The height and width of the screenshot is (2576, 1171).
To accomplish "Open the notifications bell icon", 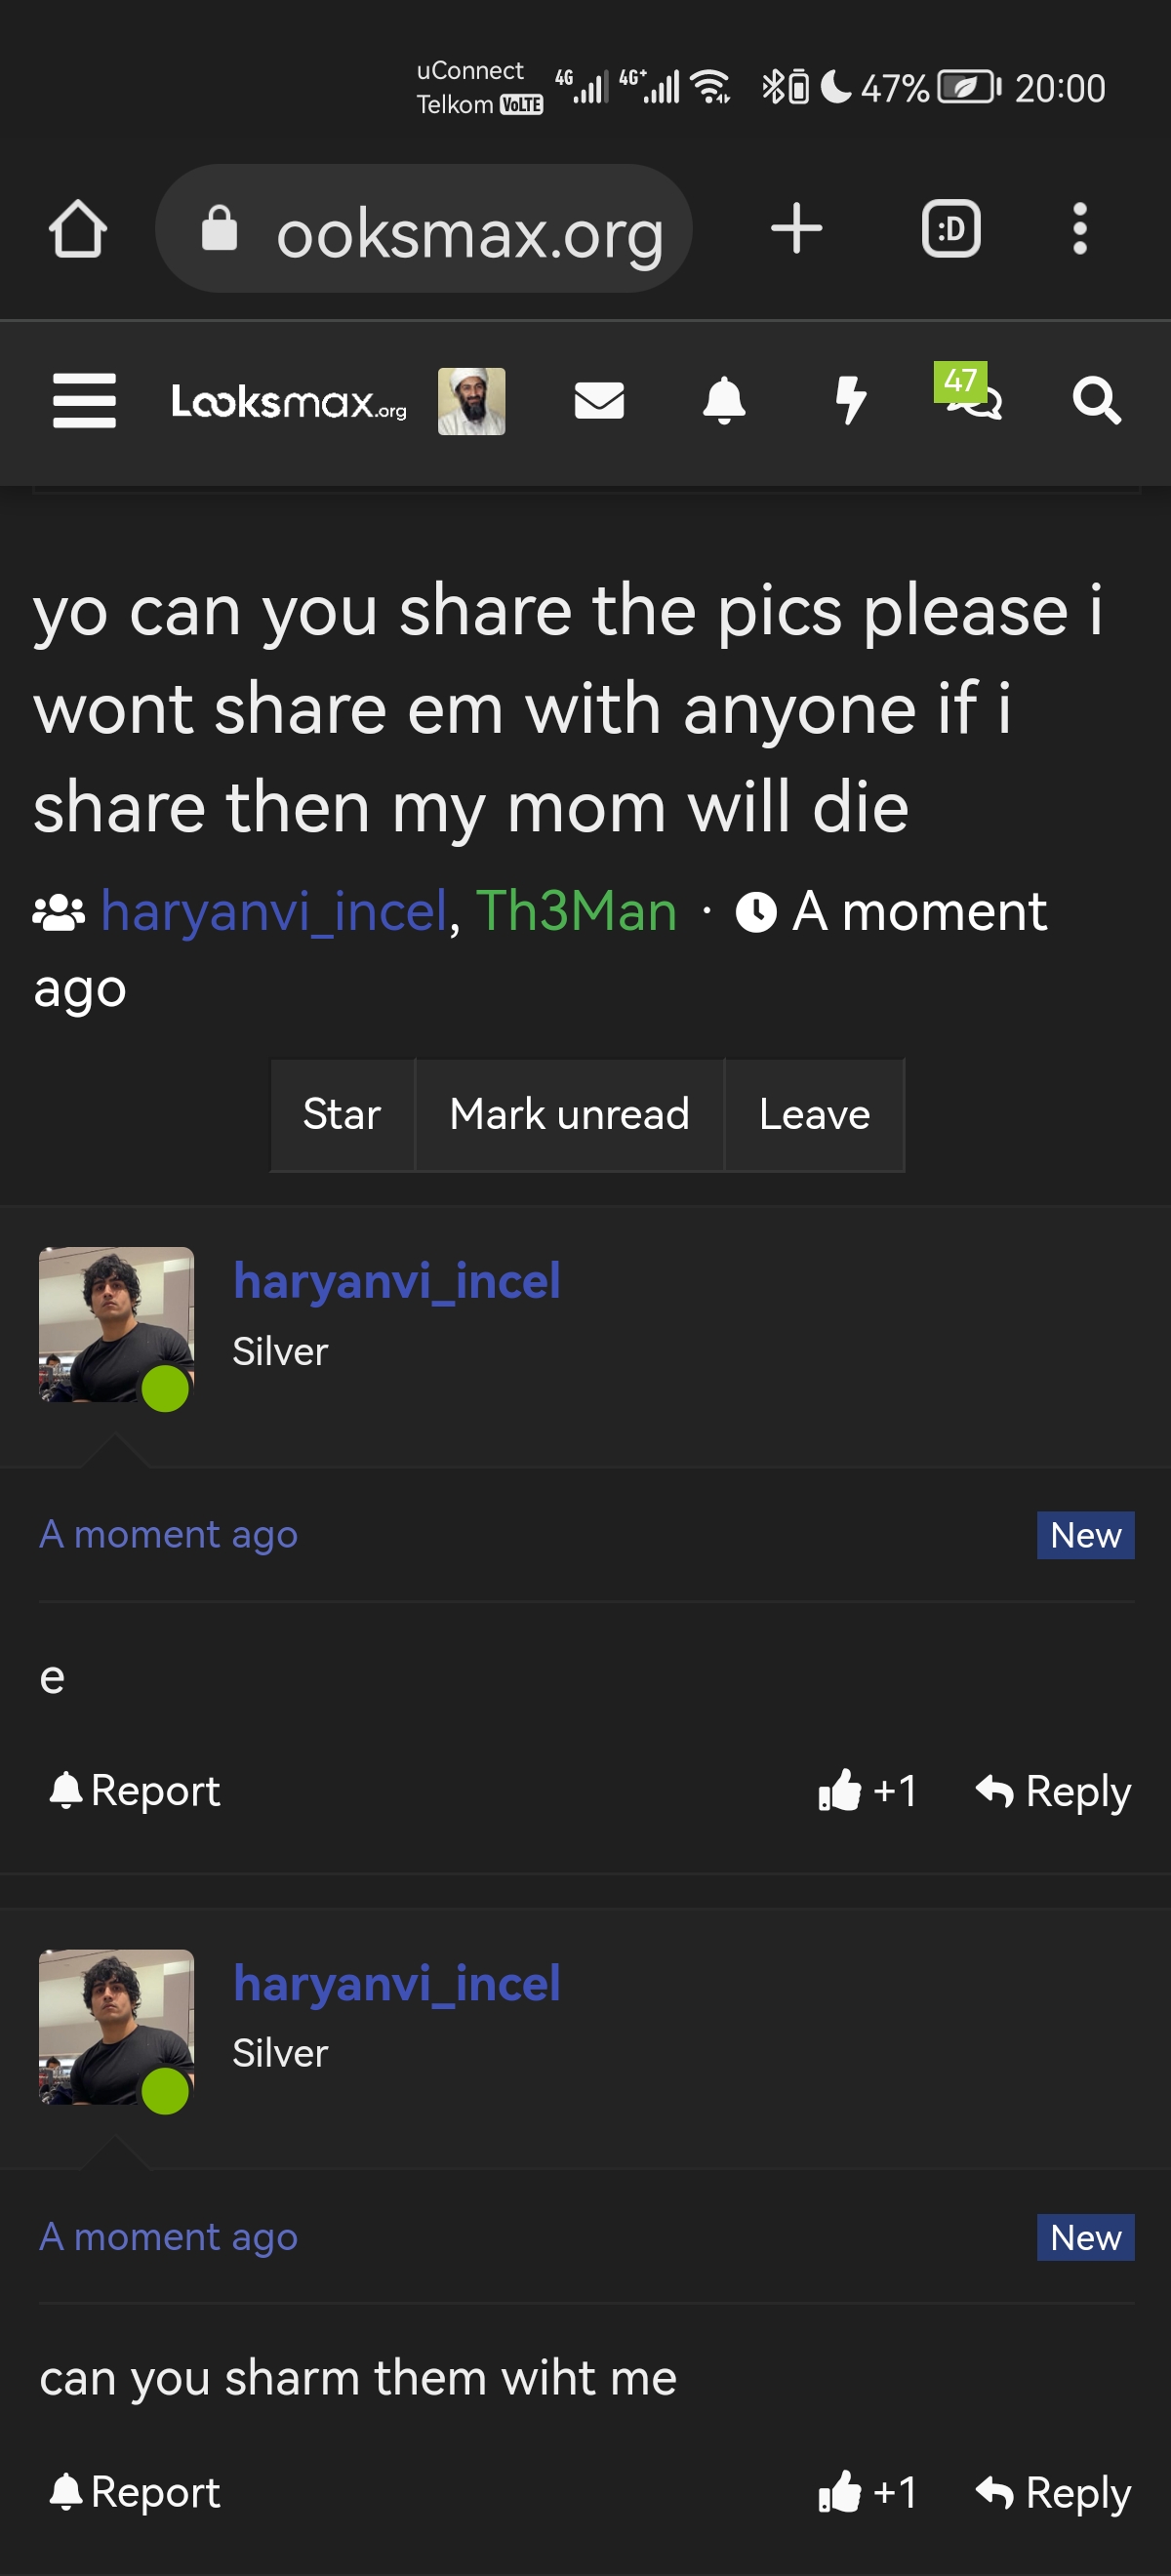I will pyautogui.click(x=725, y=401).
